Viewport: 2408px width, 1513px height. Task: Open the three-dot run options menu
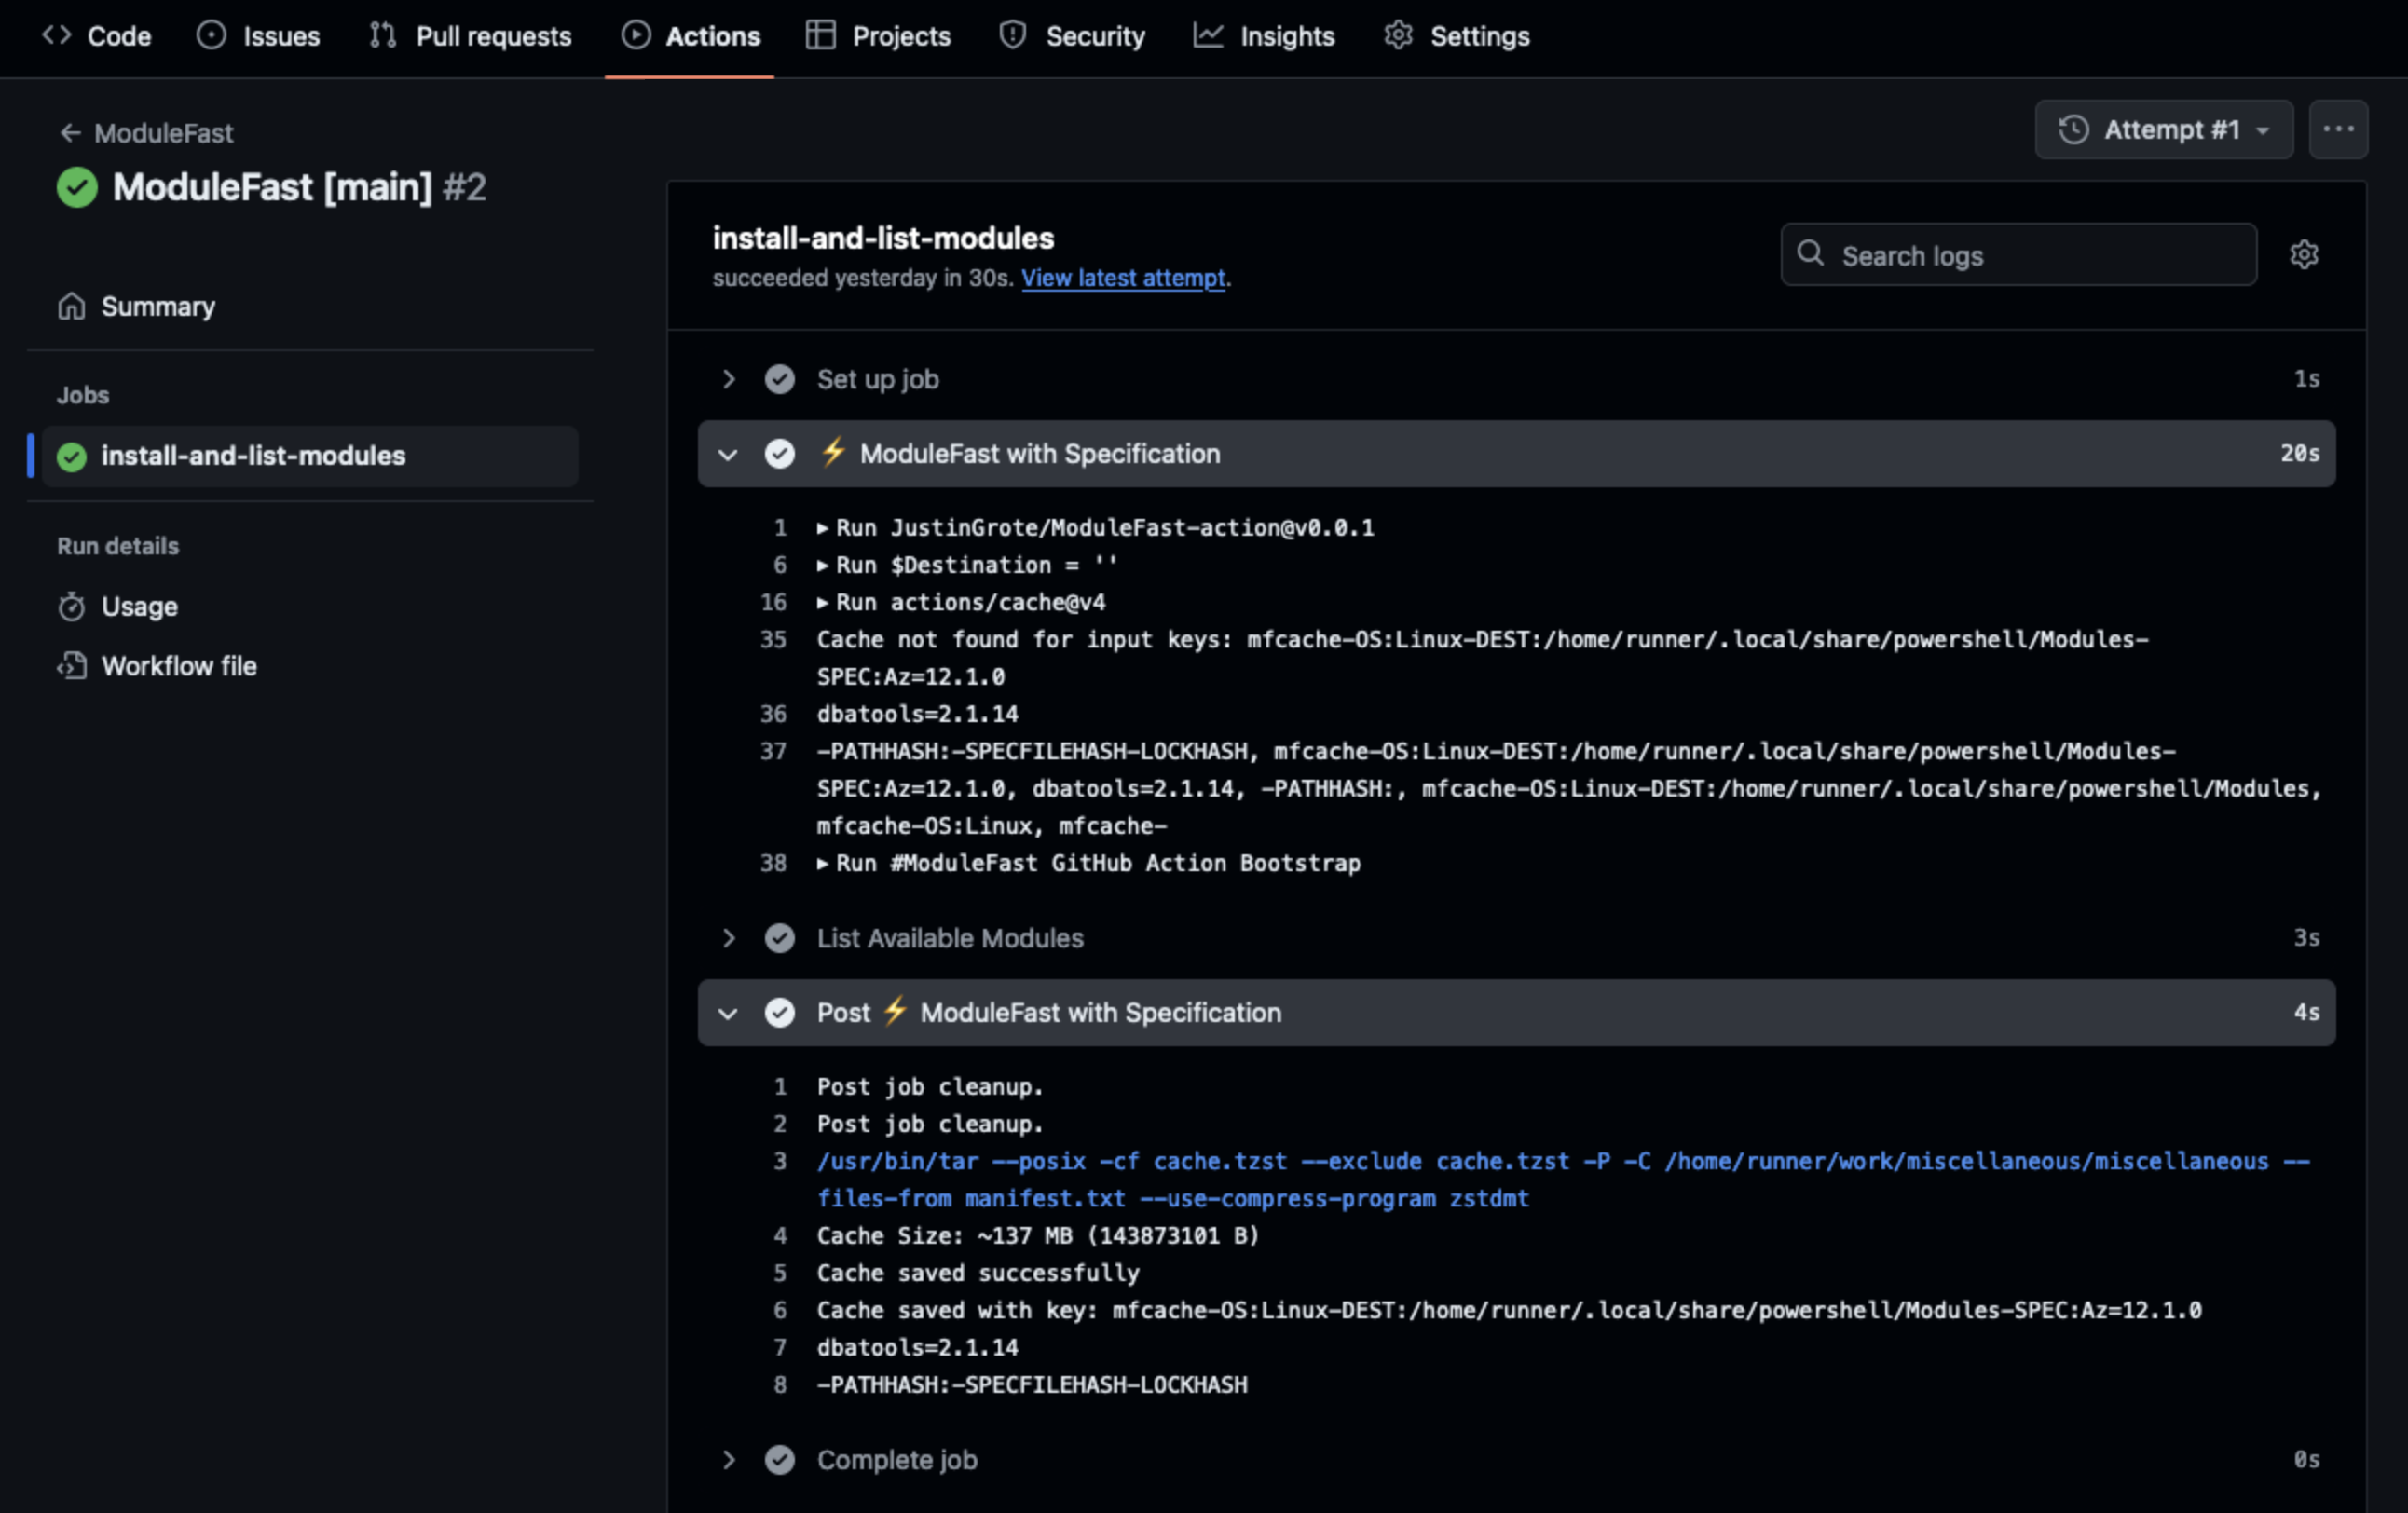coord(2338,130)
